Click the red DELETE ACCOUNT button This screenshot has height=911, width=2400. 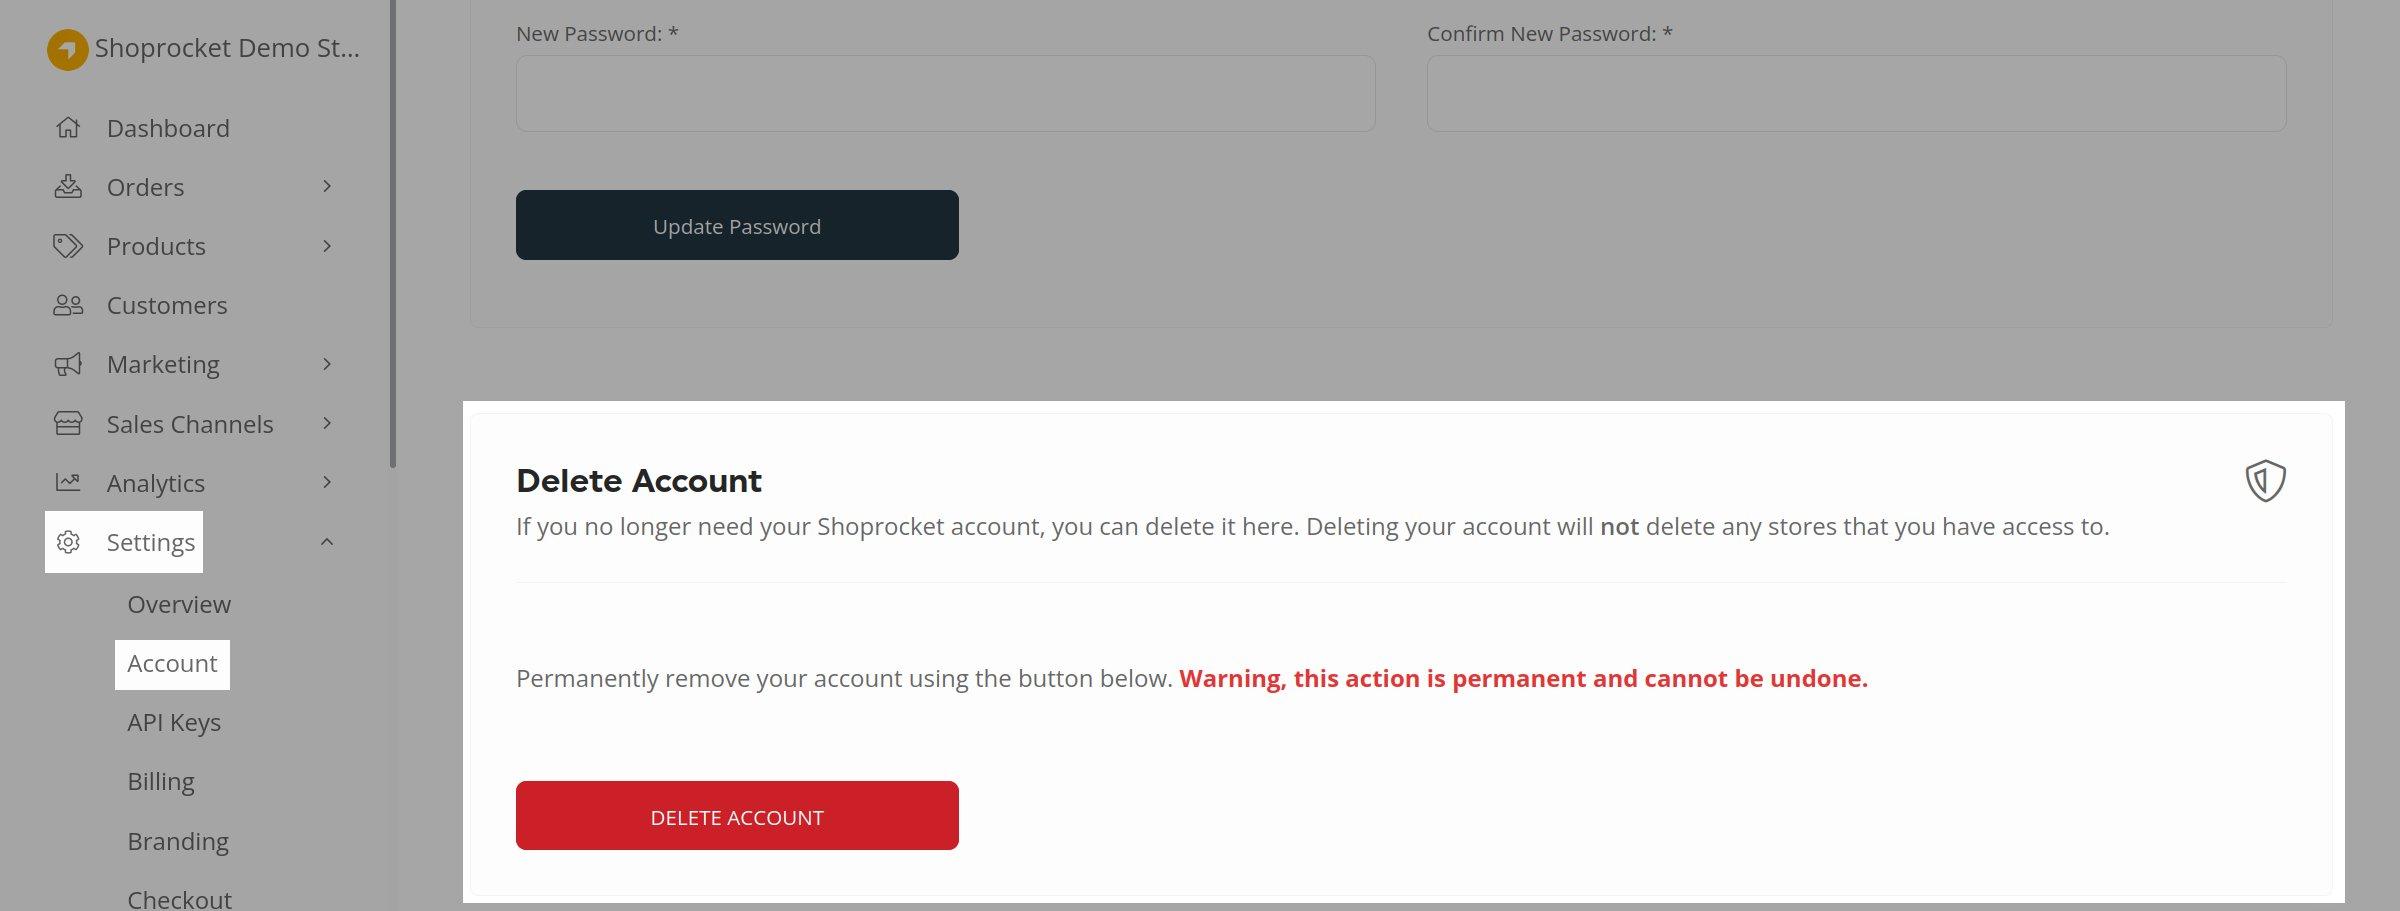point(736,815)
